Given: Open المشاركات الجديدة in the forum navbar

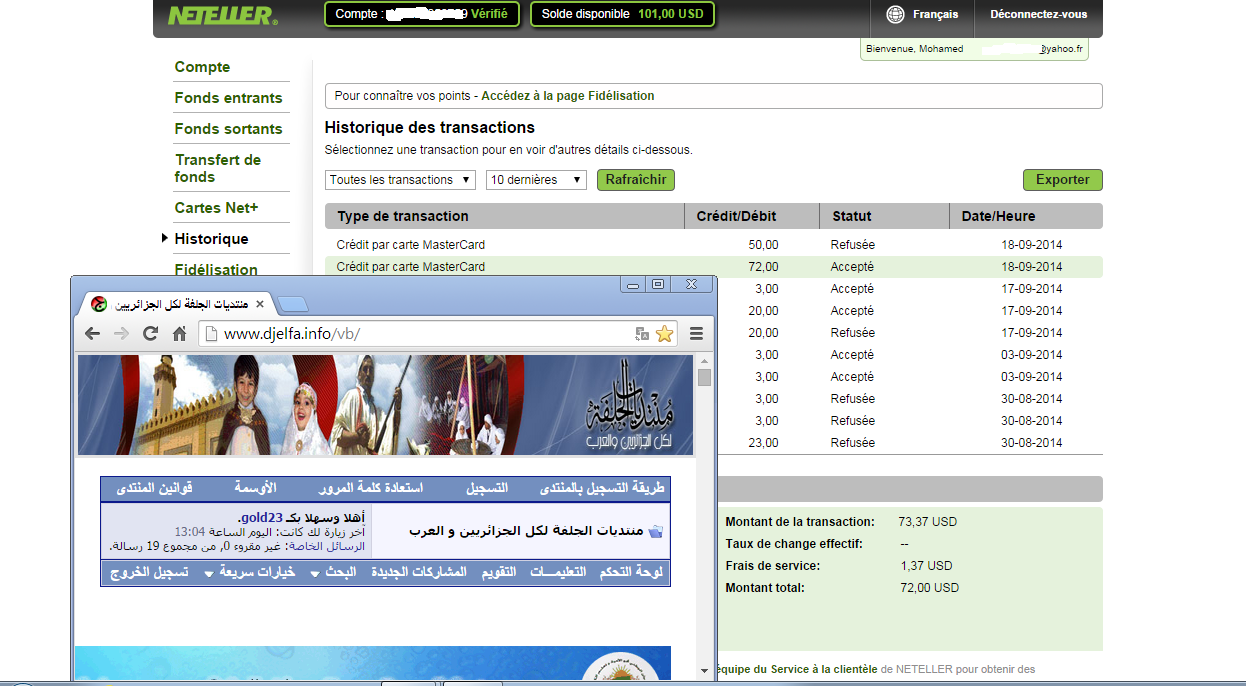Looking at the screenshot, I should 419,573.
